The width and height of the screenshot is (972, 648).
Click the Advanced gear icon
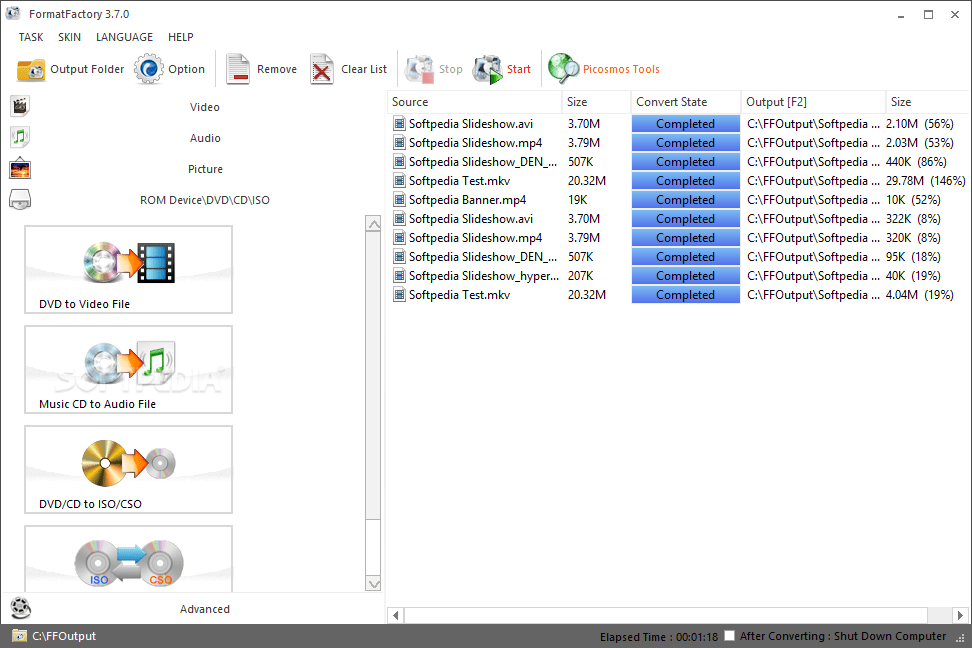tap(20, 608)
